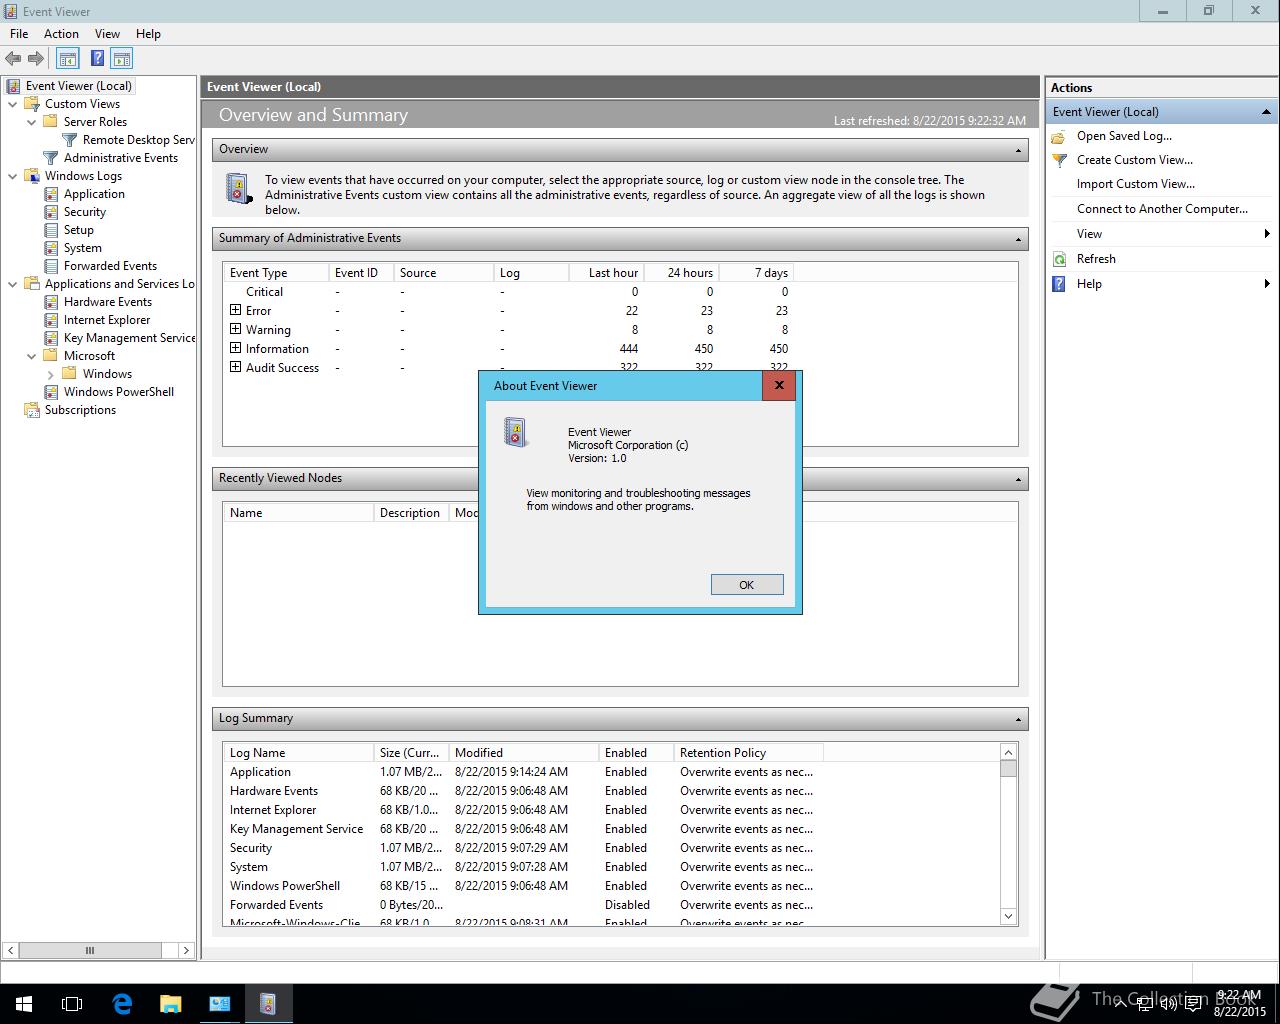This screenshot has height=1024, width=1280.
Task: Click Event Viewer (Local) root tree icon
Action: 14,86
